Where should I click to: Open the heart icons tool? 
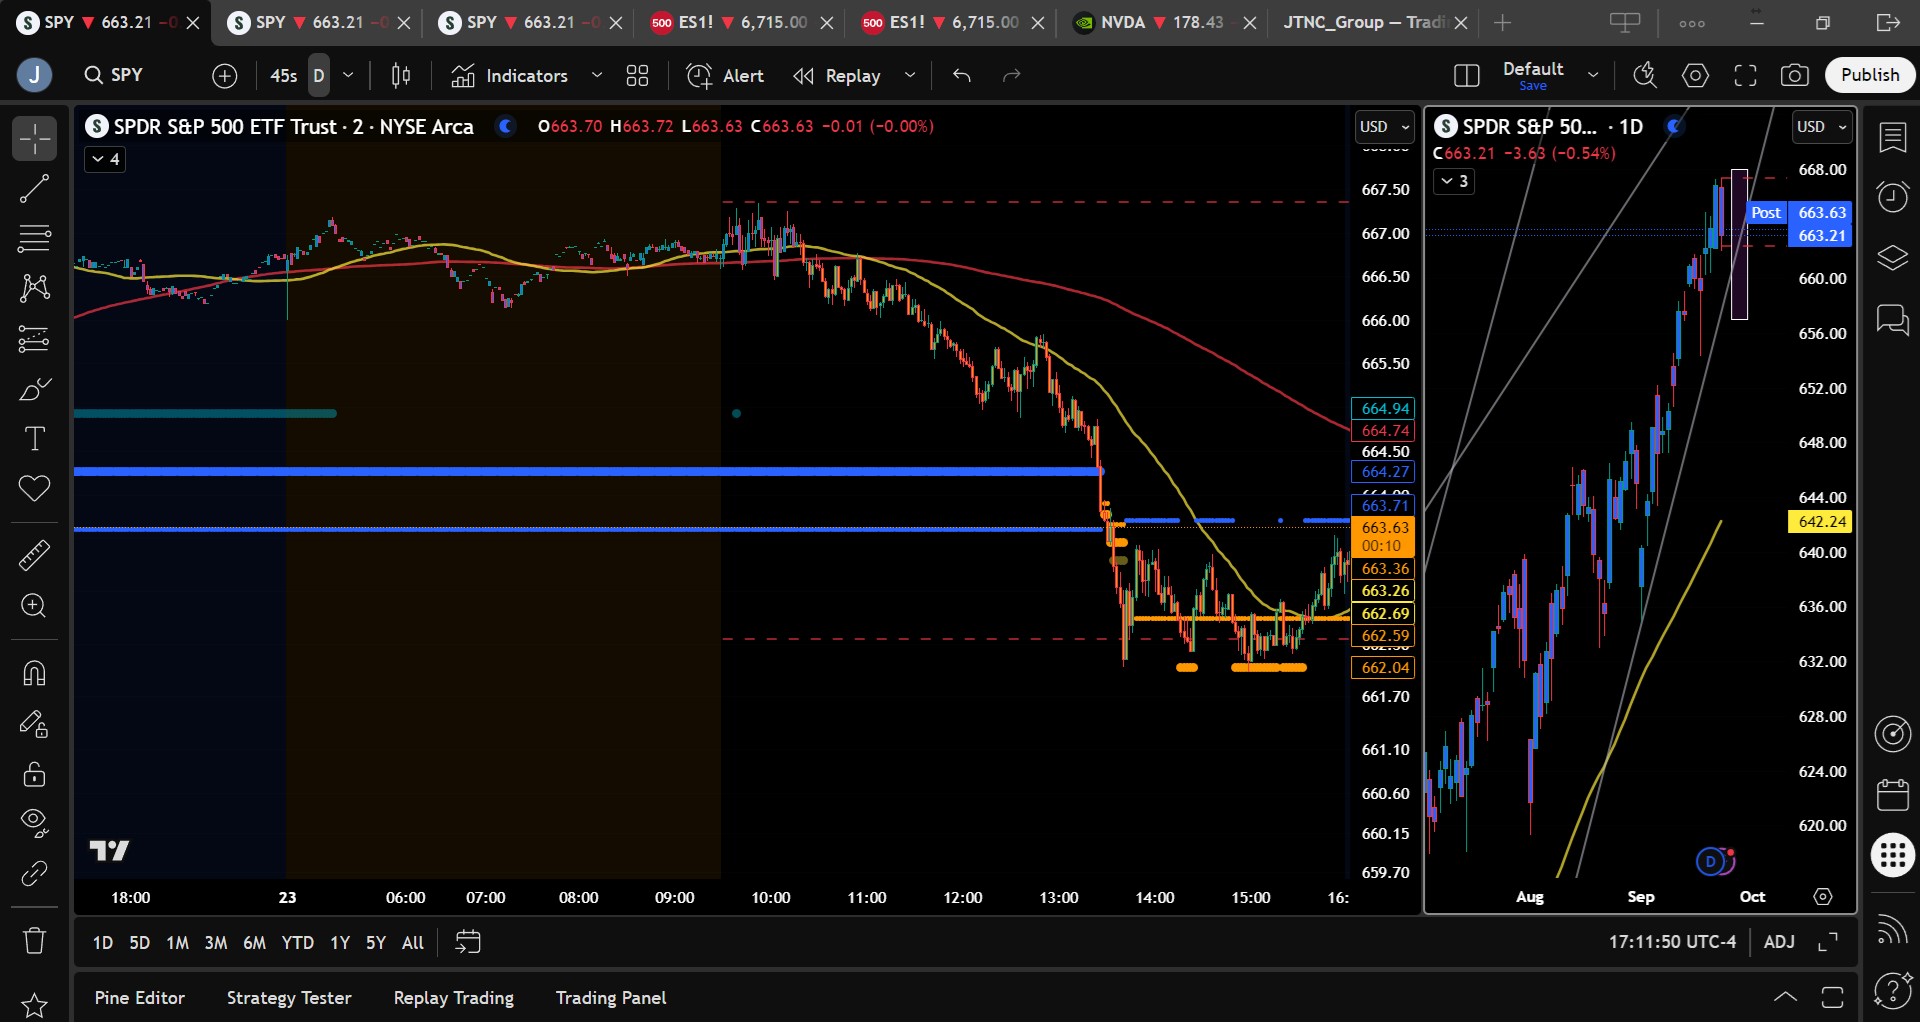click(34, 489)
